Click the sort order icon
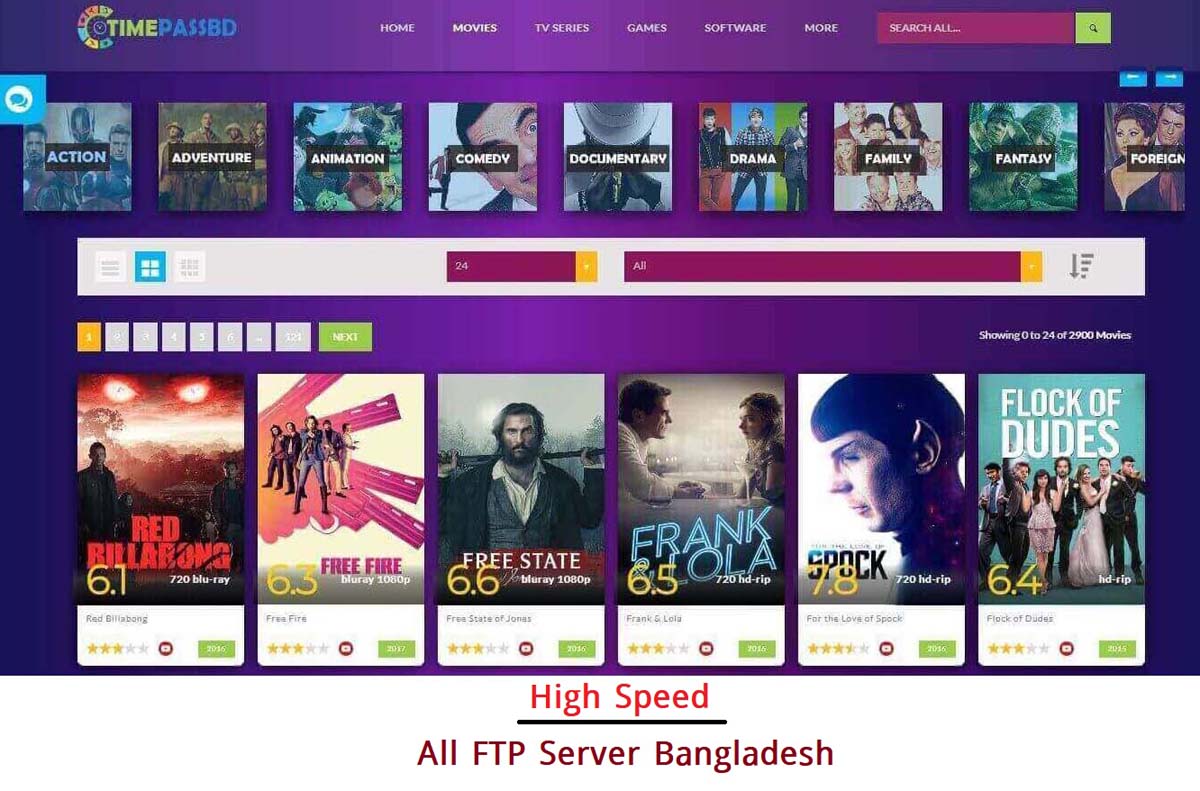 tap(1081, 266)
